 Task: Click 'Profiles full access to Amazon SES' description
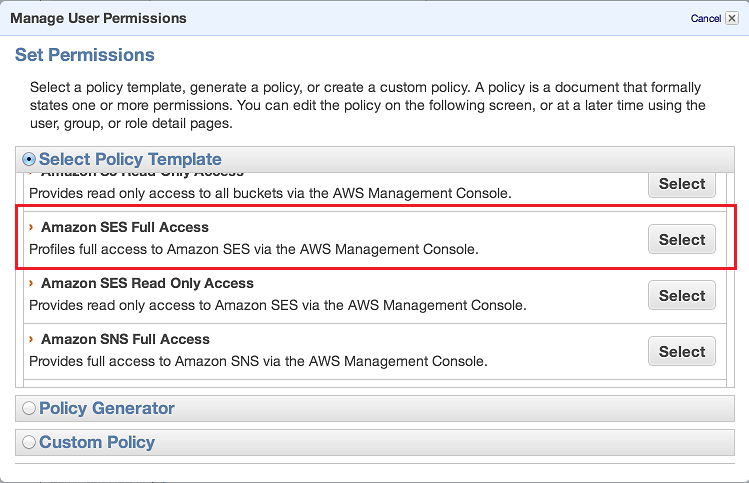[254, 249]
